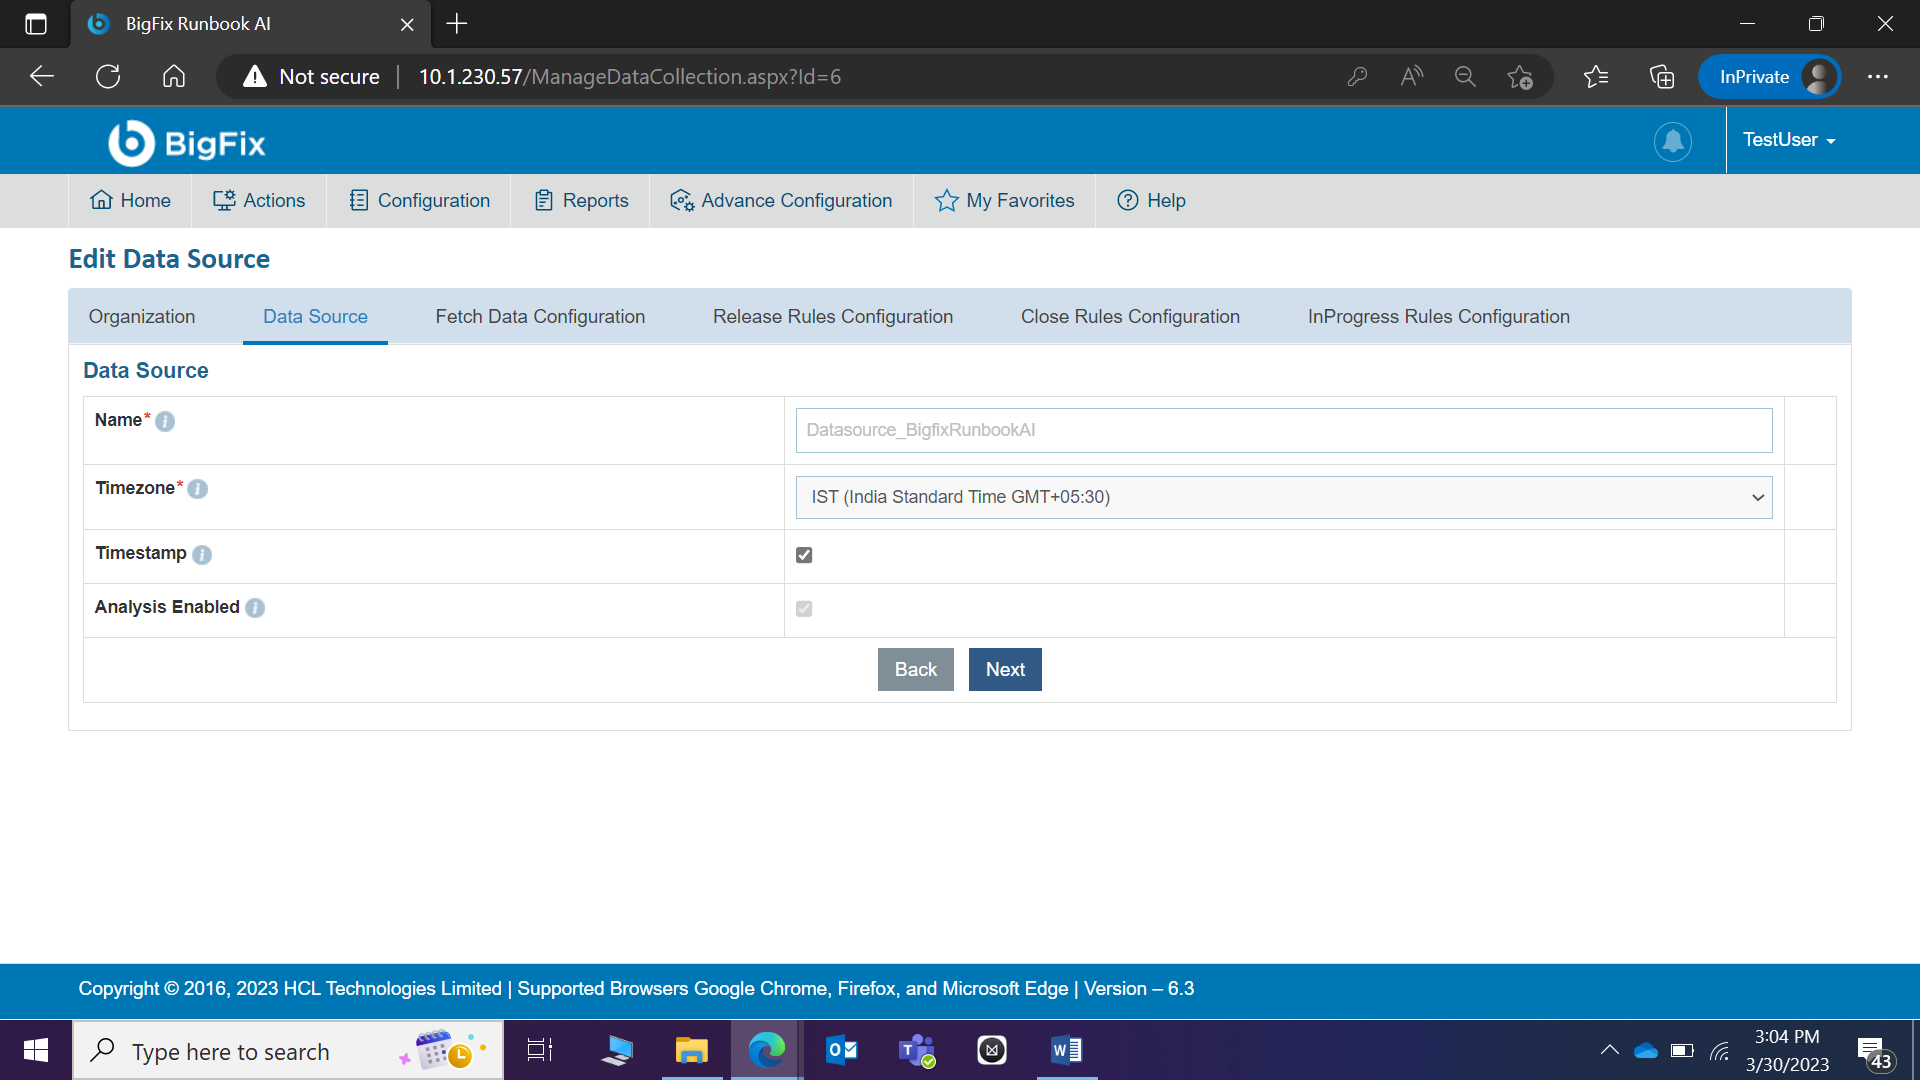Toggle the Analysis Enabled checkbox
Viewport: 1920px width, 1080px height.
[x=804, y=609]
